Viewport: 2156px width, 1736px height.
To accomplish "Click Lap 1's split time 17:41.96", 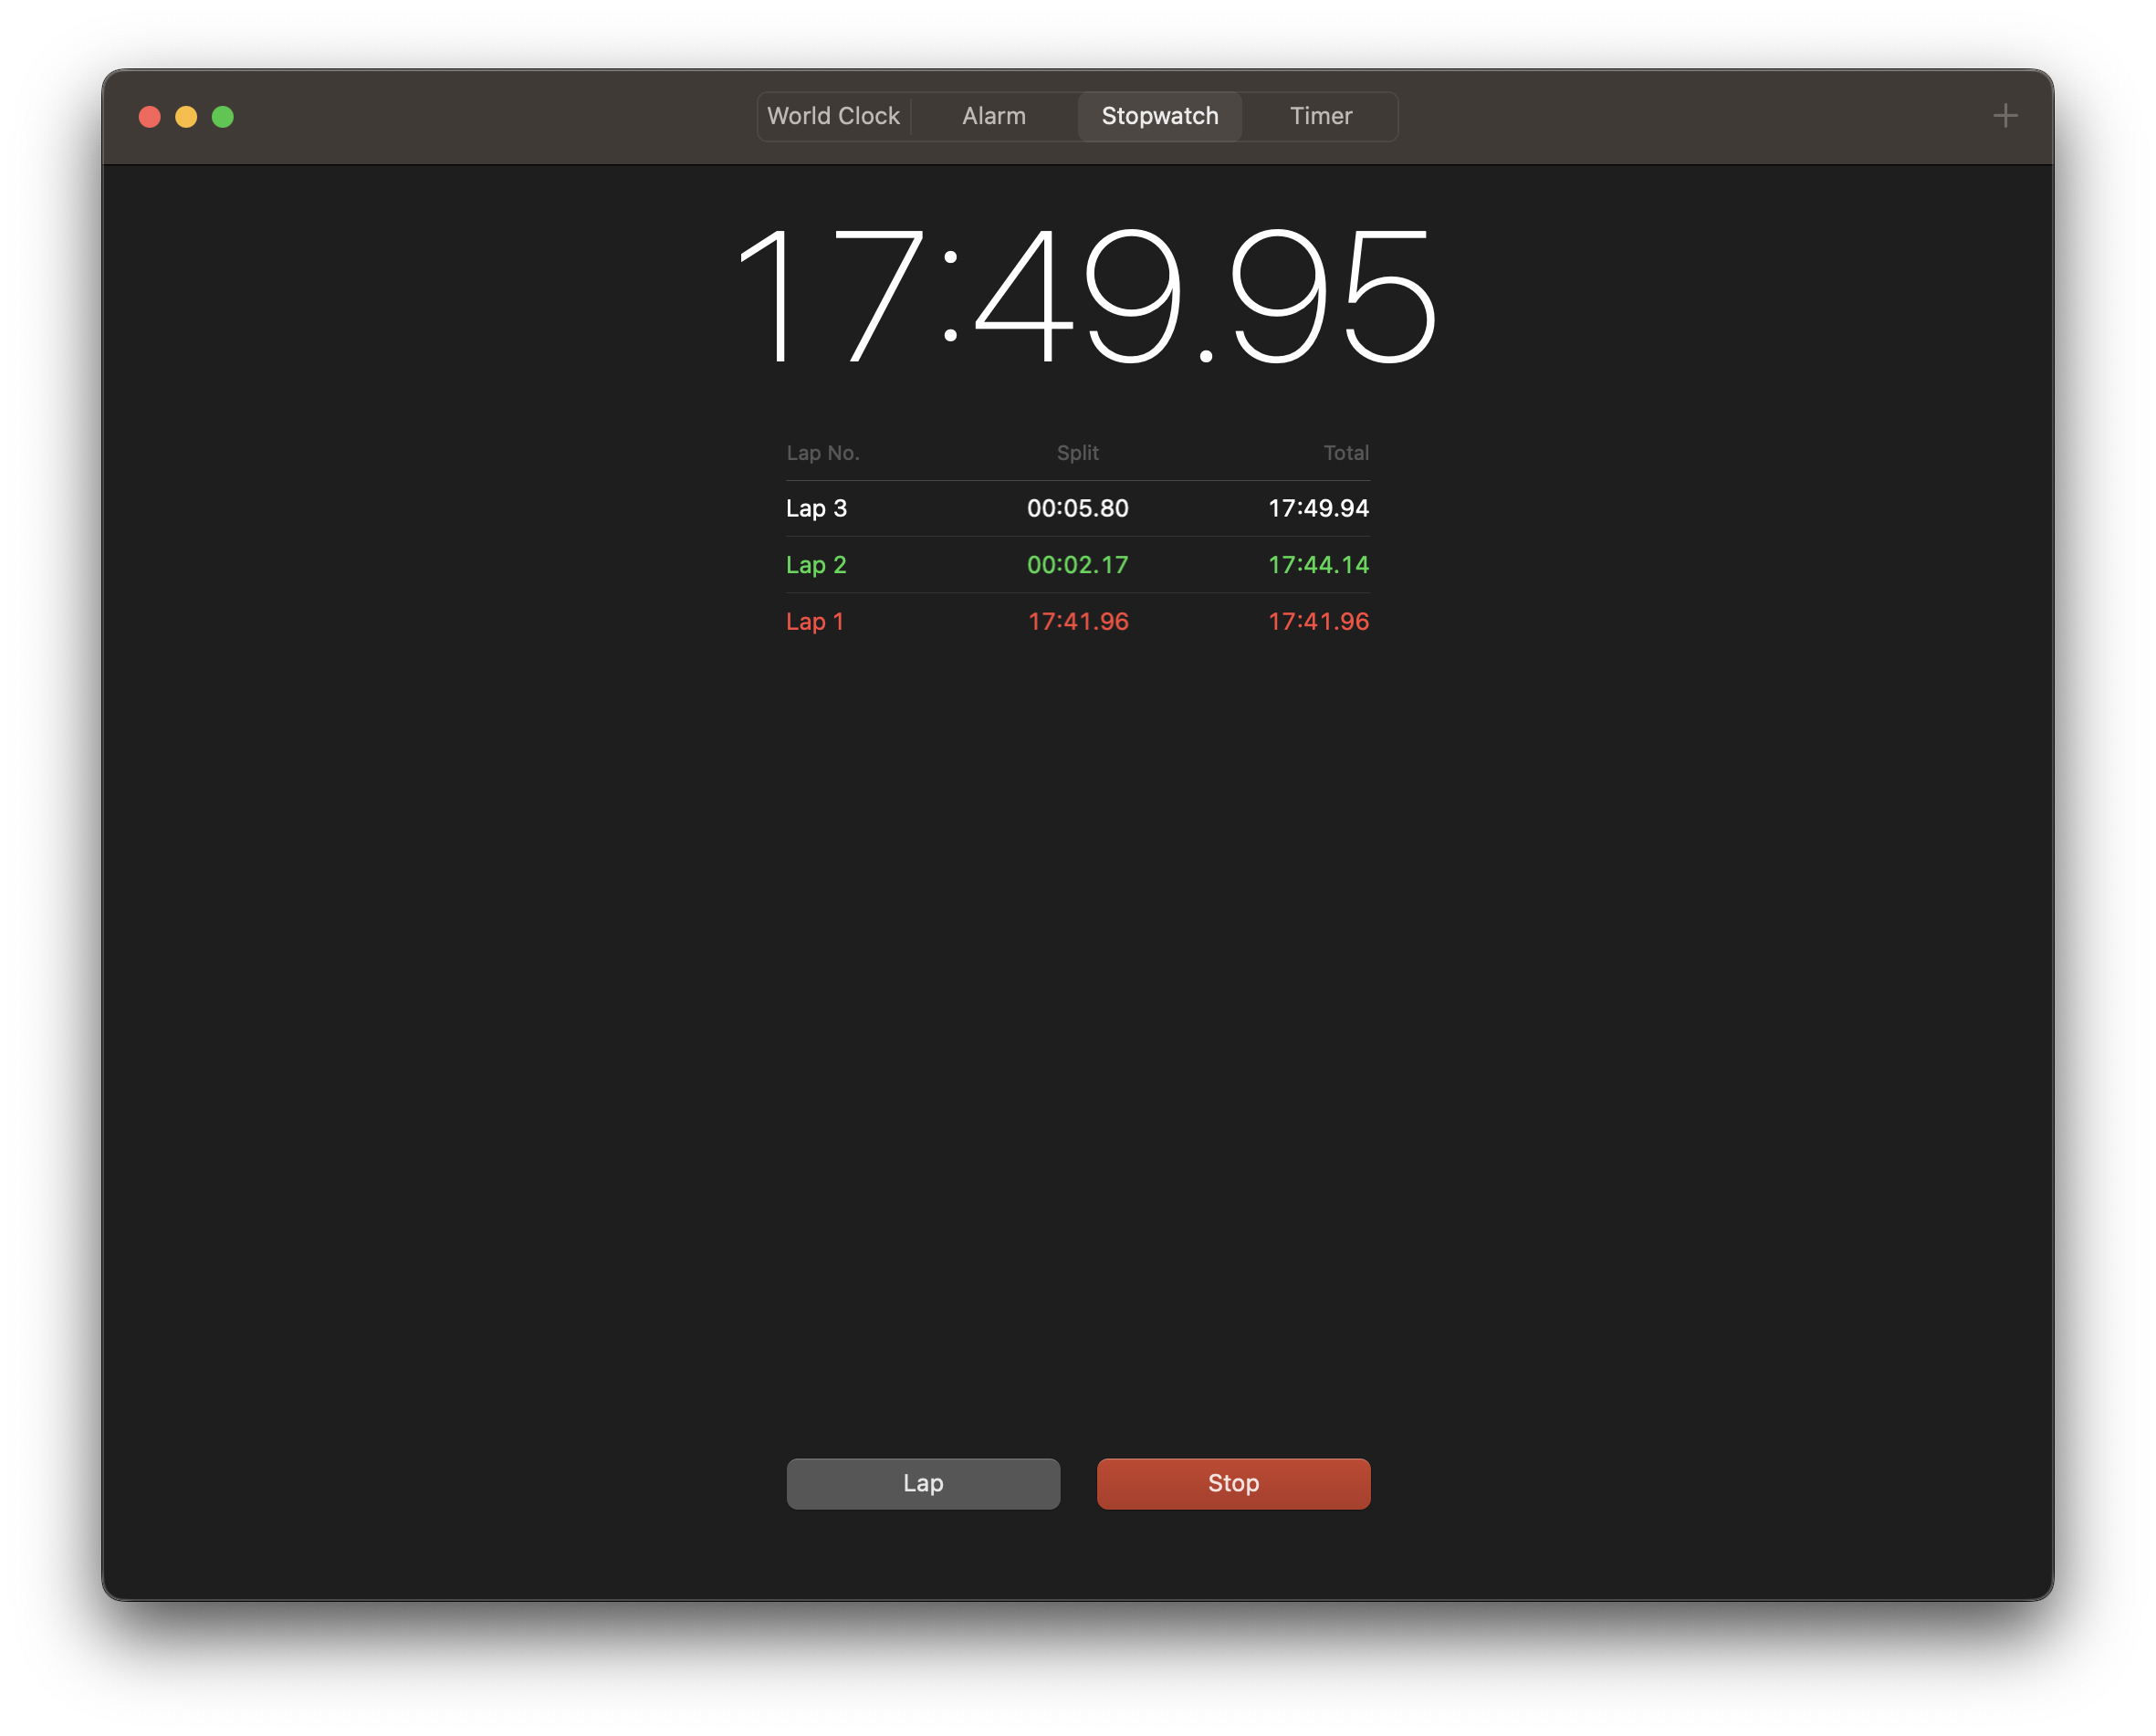I will coord(1078,621).
